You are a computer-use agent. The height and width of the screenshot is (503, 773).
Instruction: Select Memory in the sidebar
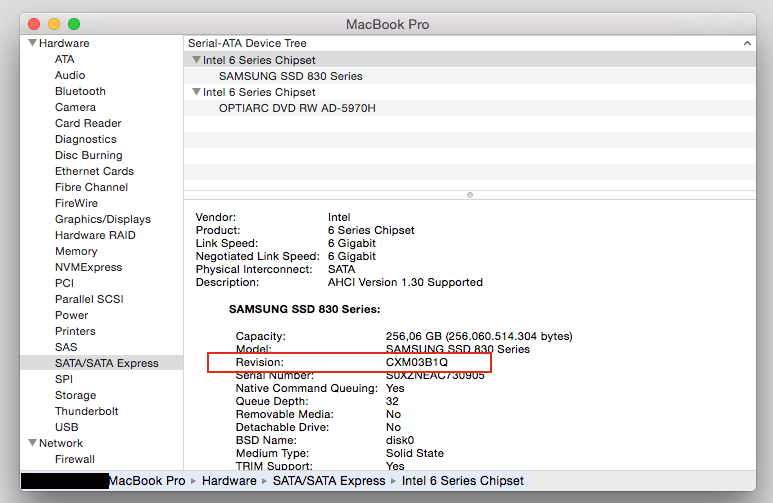click(76, 252)
